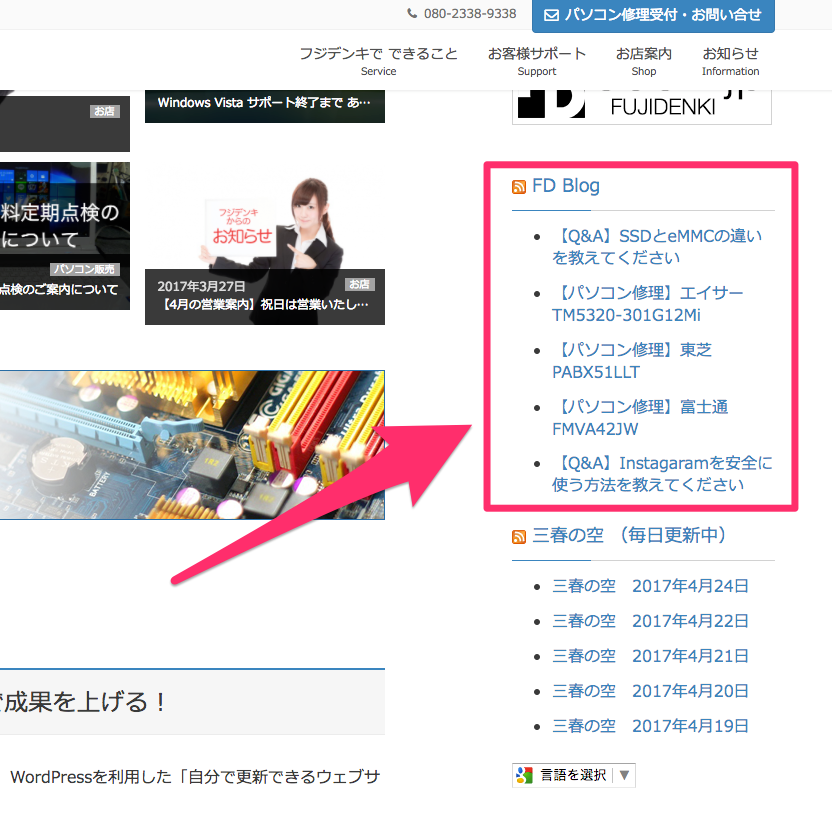Click the motherboard banner image
The height and width of the screenshot is (816, 832).
[x=192, y=445]
